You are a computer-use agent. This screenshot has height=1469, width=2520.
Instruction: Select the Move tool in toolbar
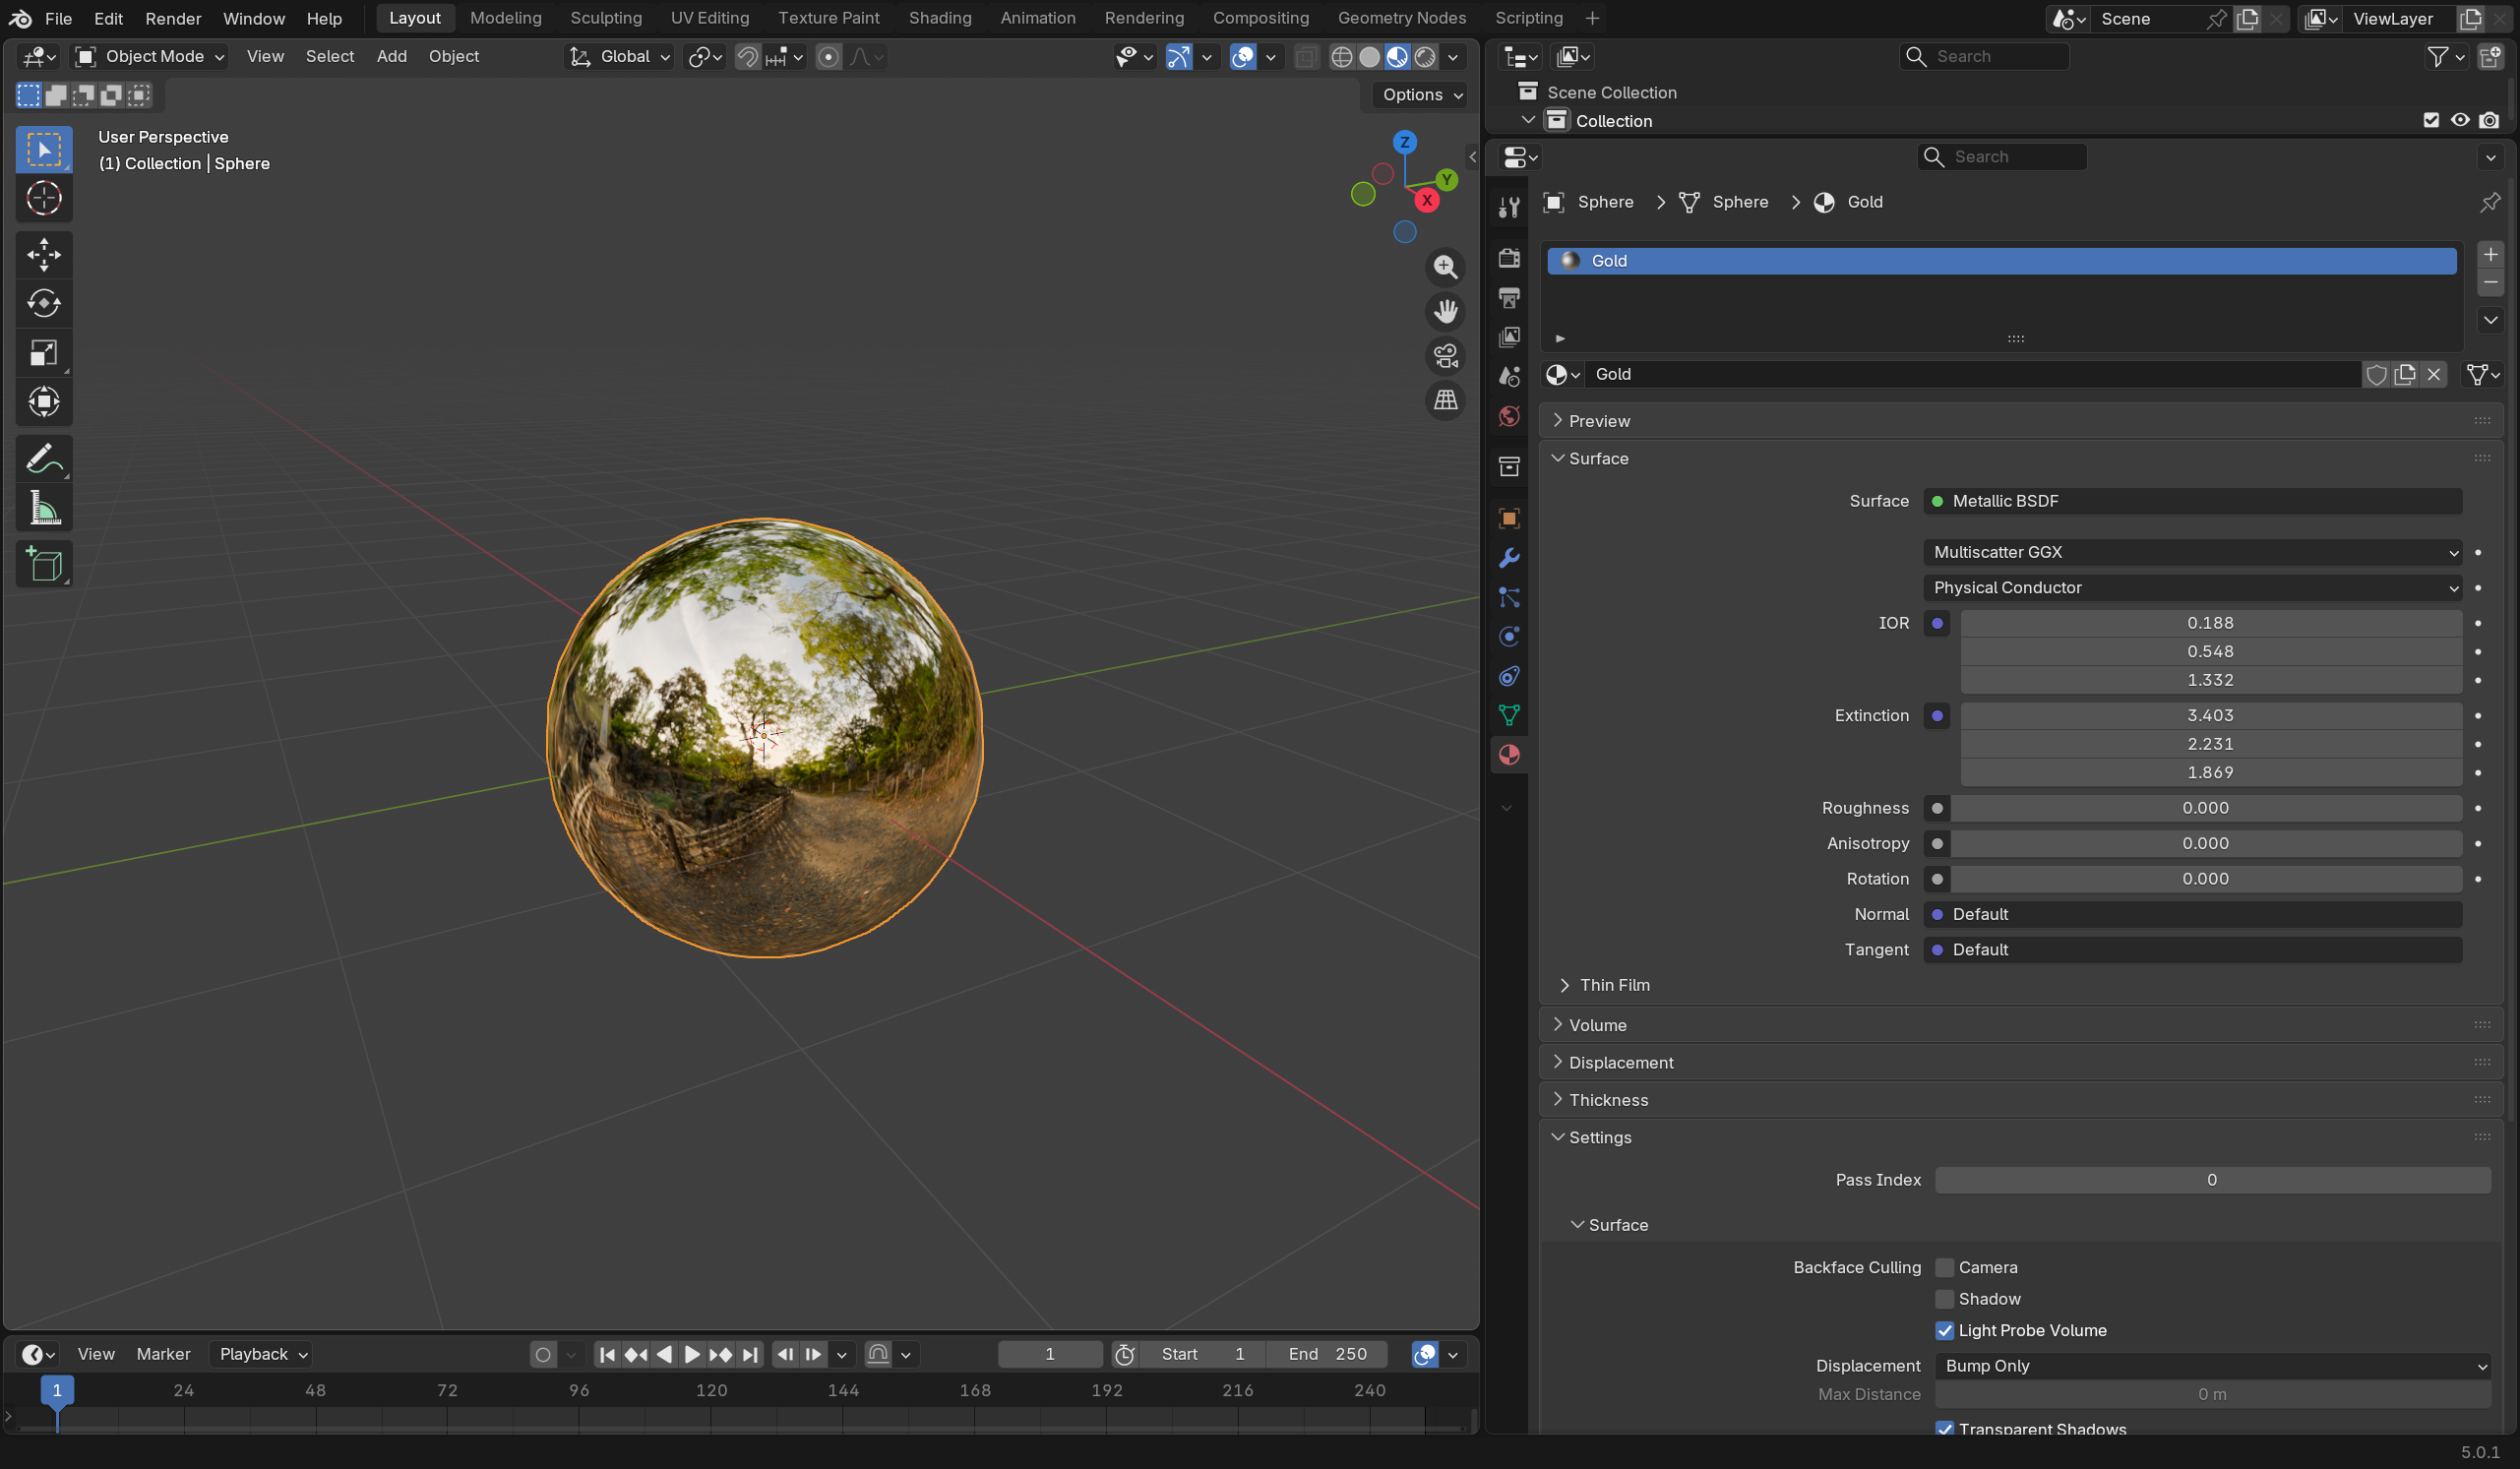click(x=44, y=254)
